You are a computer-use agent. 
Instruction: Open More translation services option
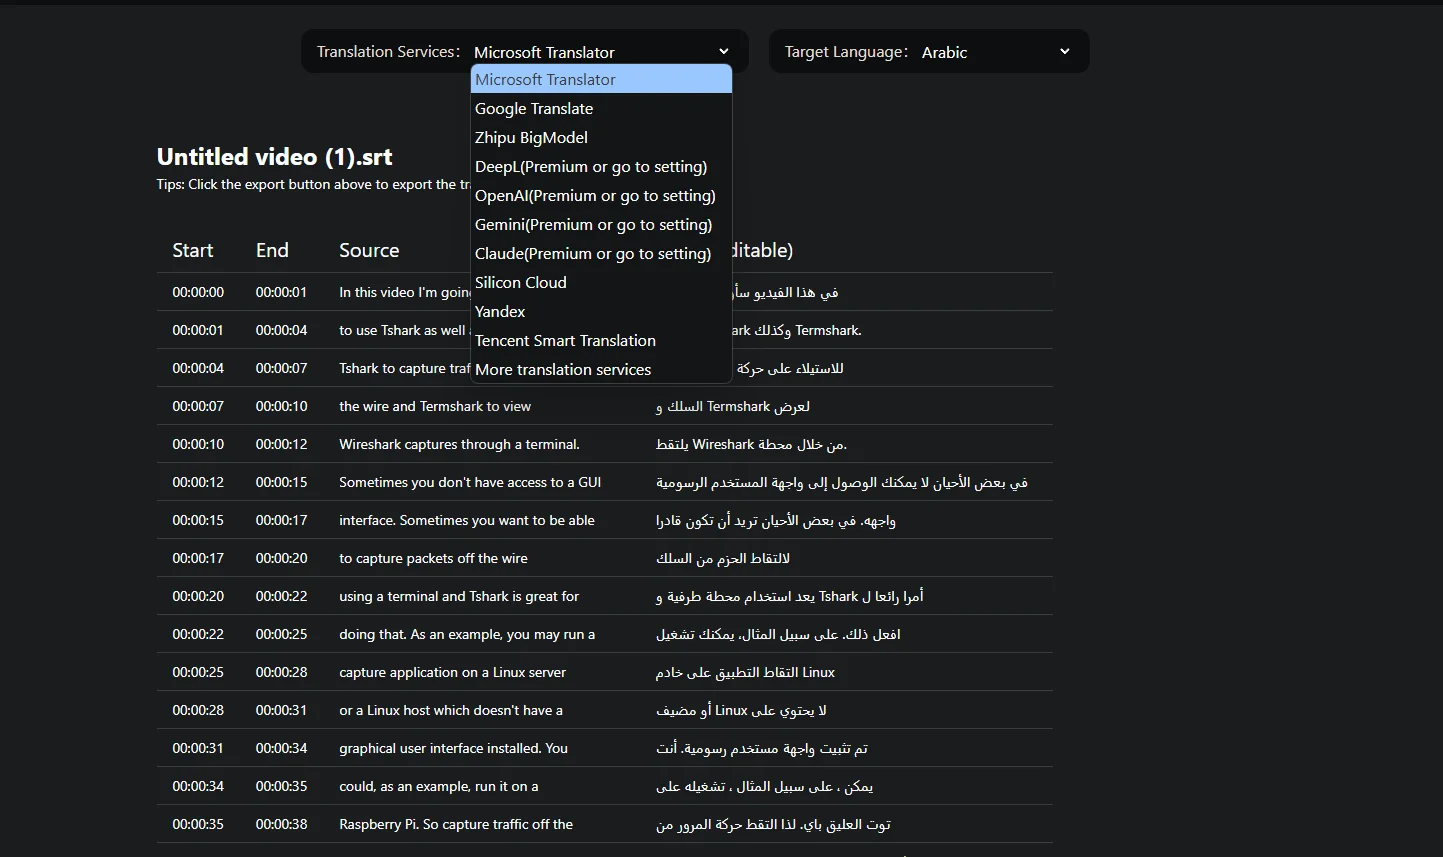[601, 369]
